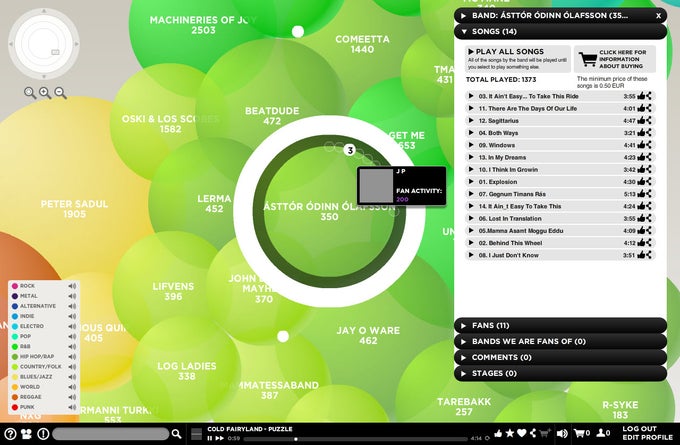Zoom out the map with minus magnifier
Screen dimensions: 680x445
[x=61, y=92]
